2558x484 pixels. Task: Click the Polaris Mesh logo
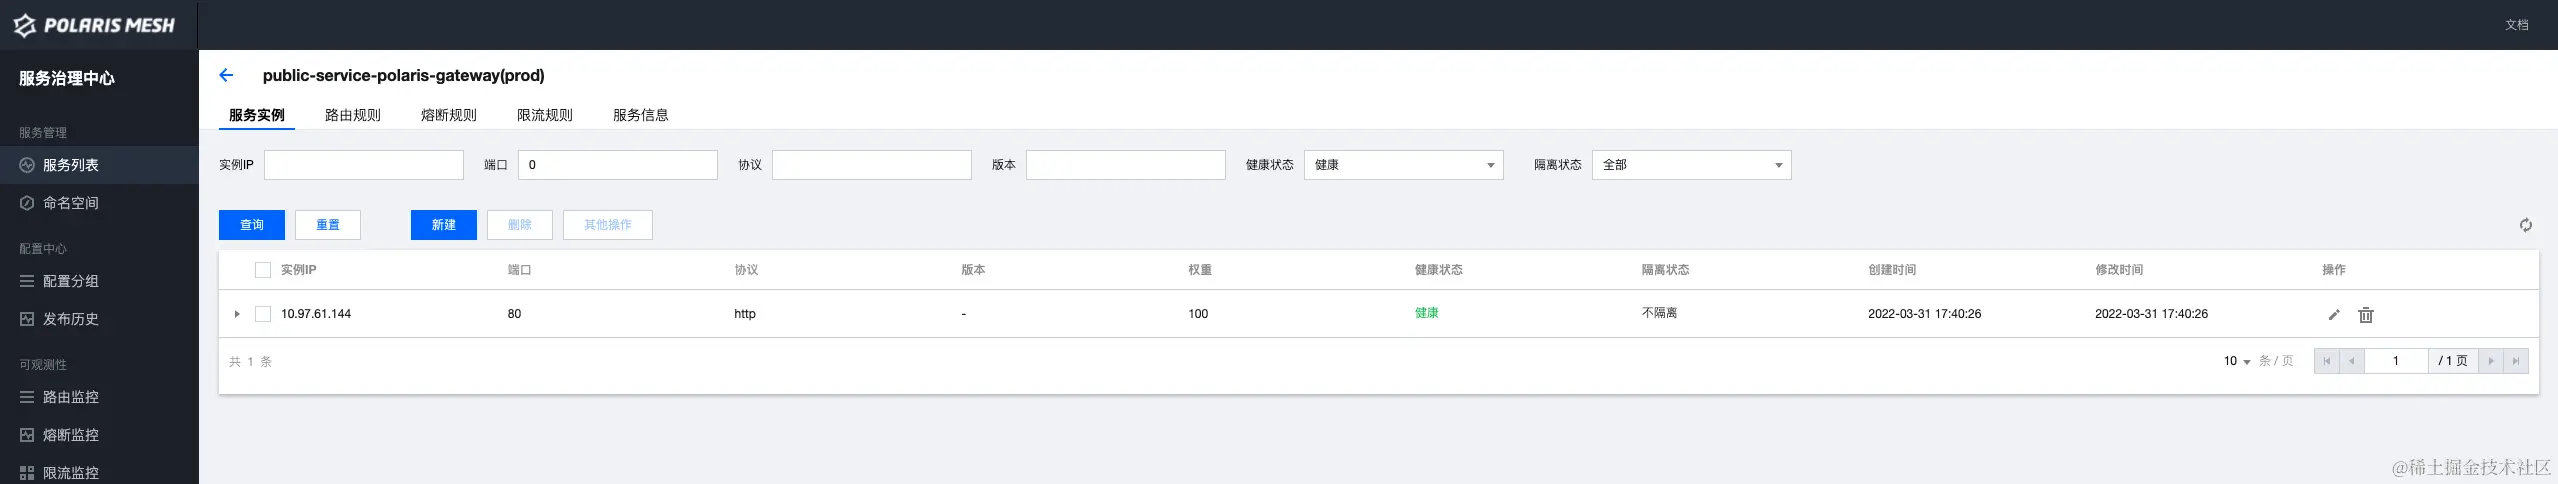pyautogui.click(x=95, y=25)
